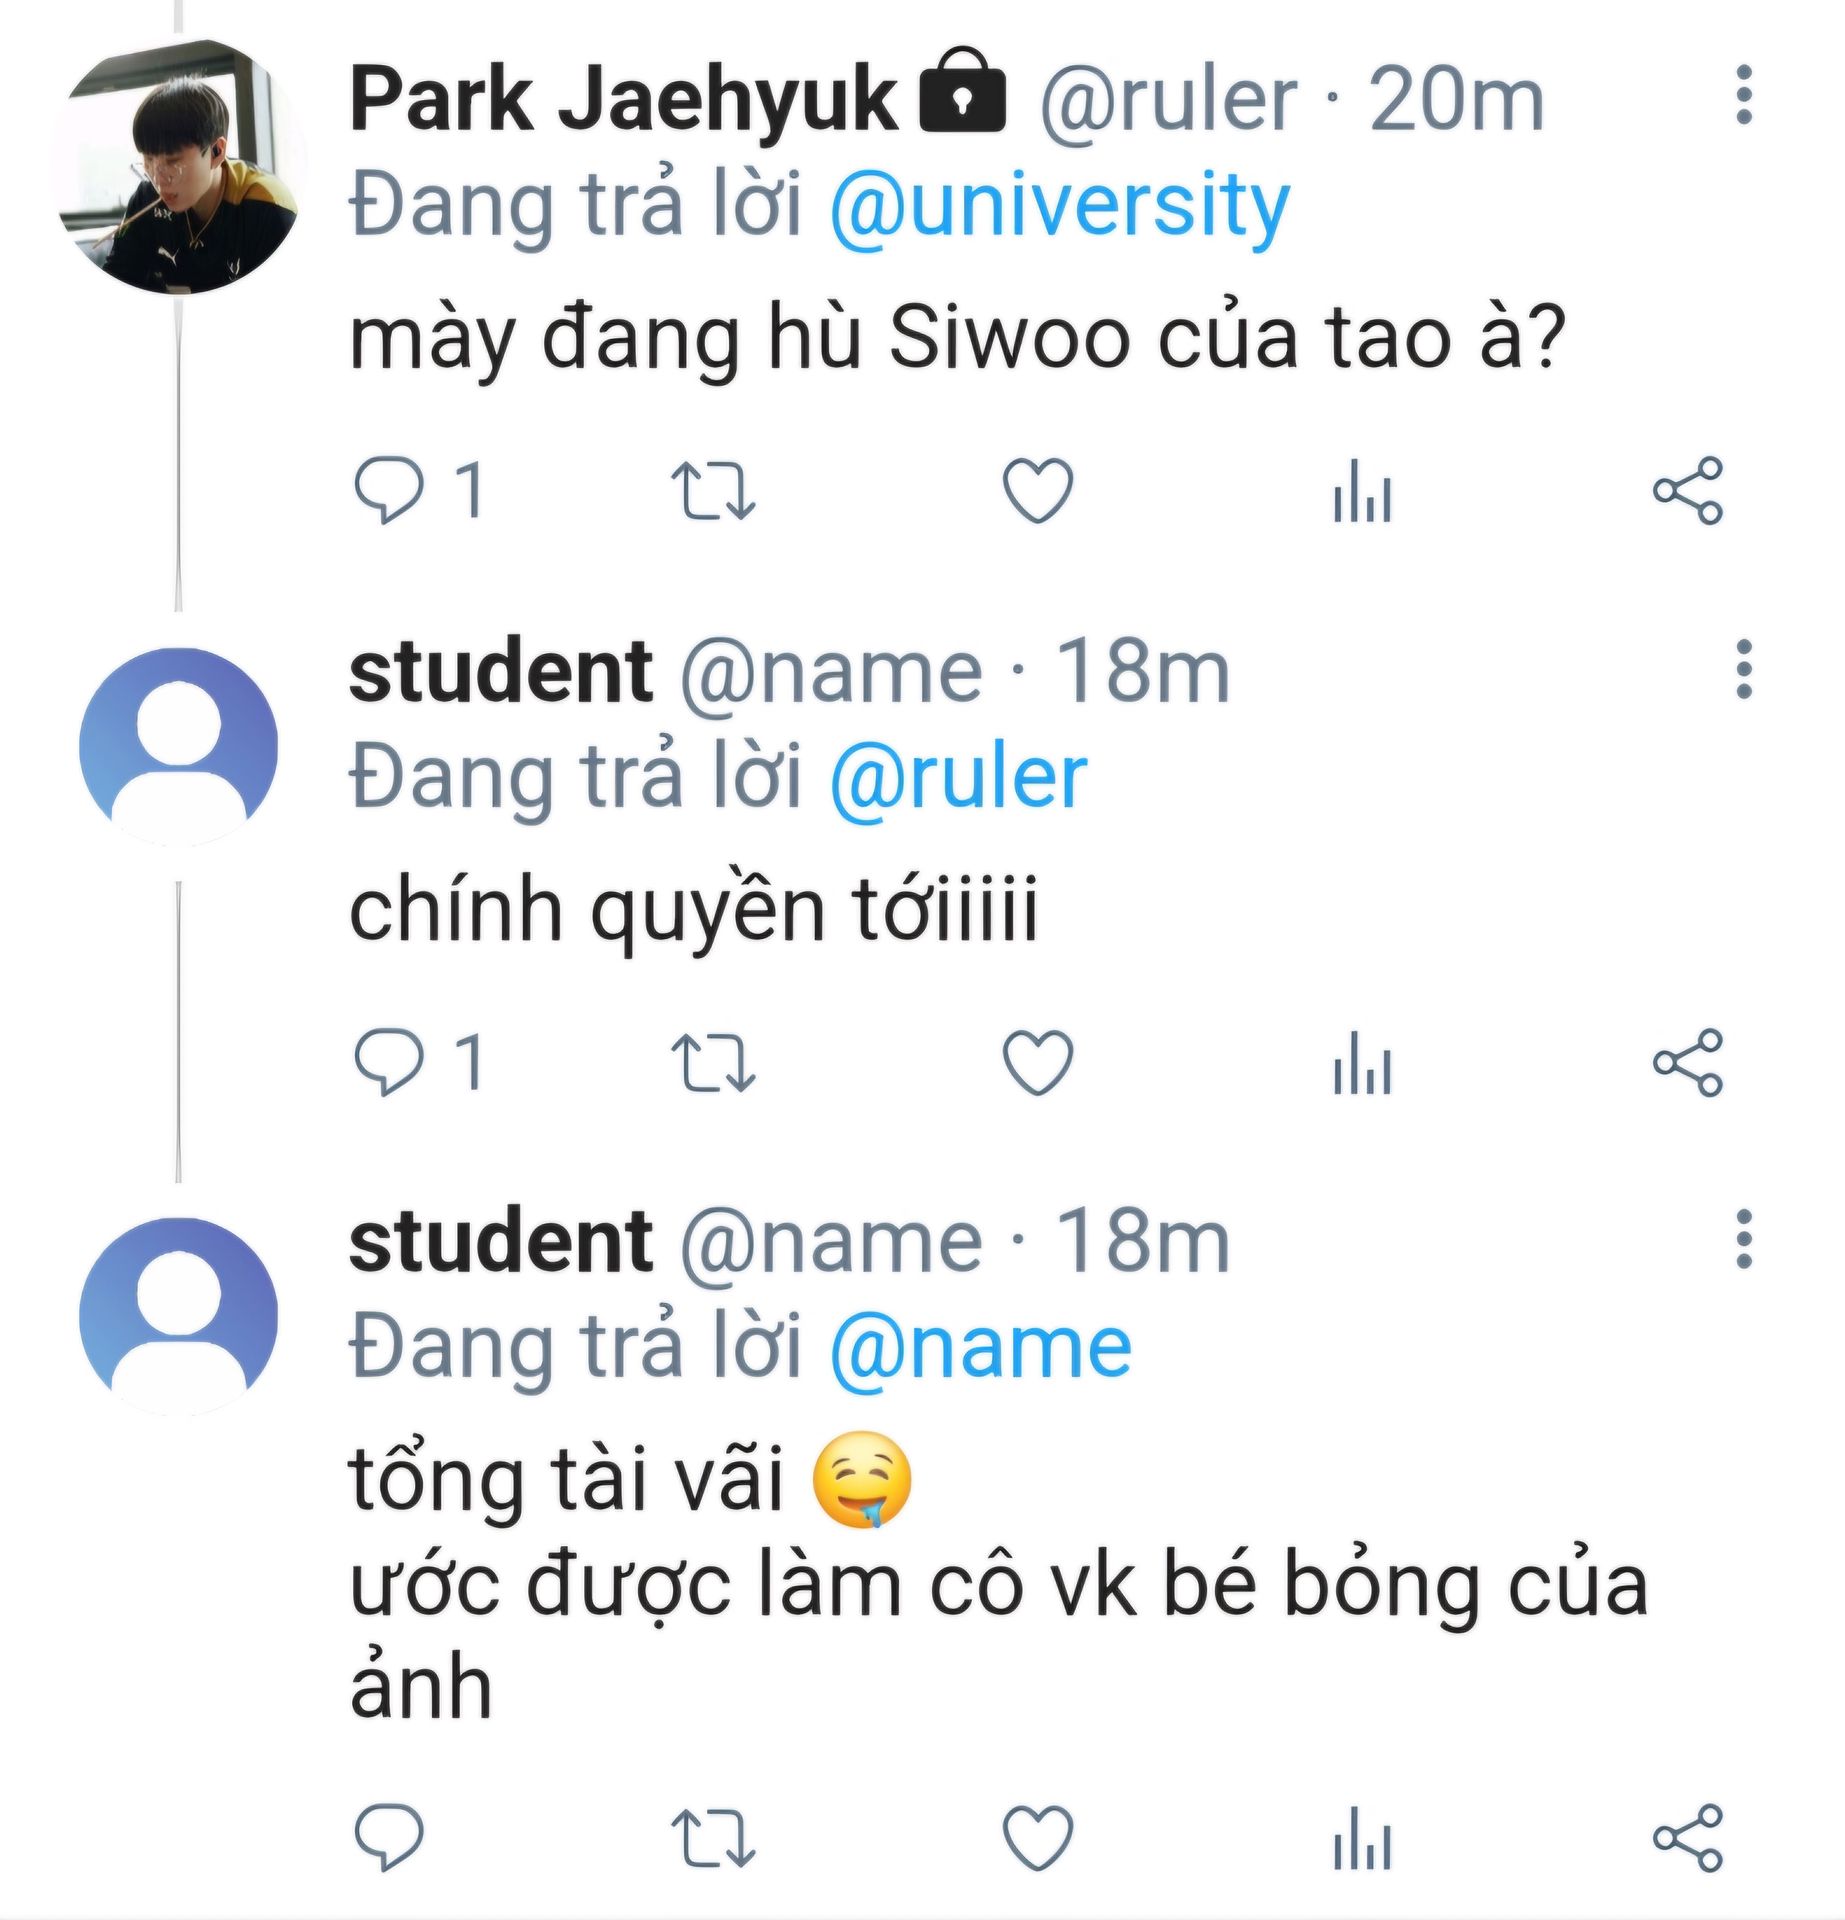Viewport: 1845px width, 1920px height.
Task: Retweet the Park Jaehyuk tweet
Action: click(x=712, y=490)
